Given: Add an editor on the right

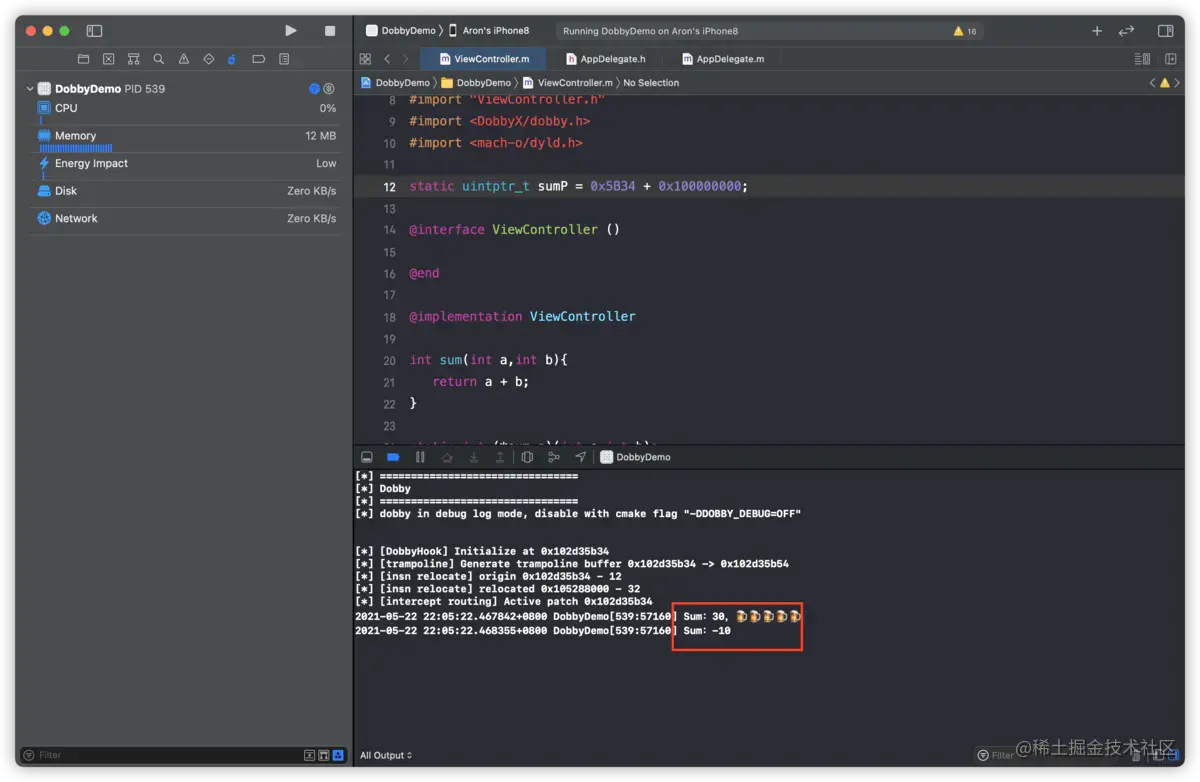Looking at the screenshot, I should [x=1170, y=59].
